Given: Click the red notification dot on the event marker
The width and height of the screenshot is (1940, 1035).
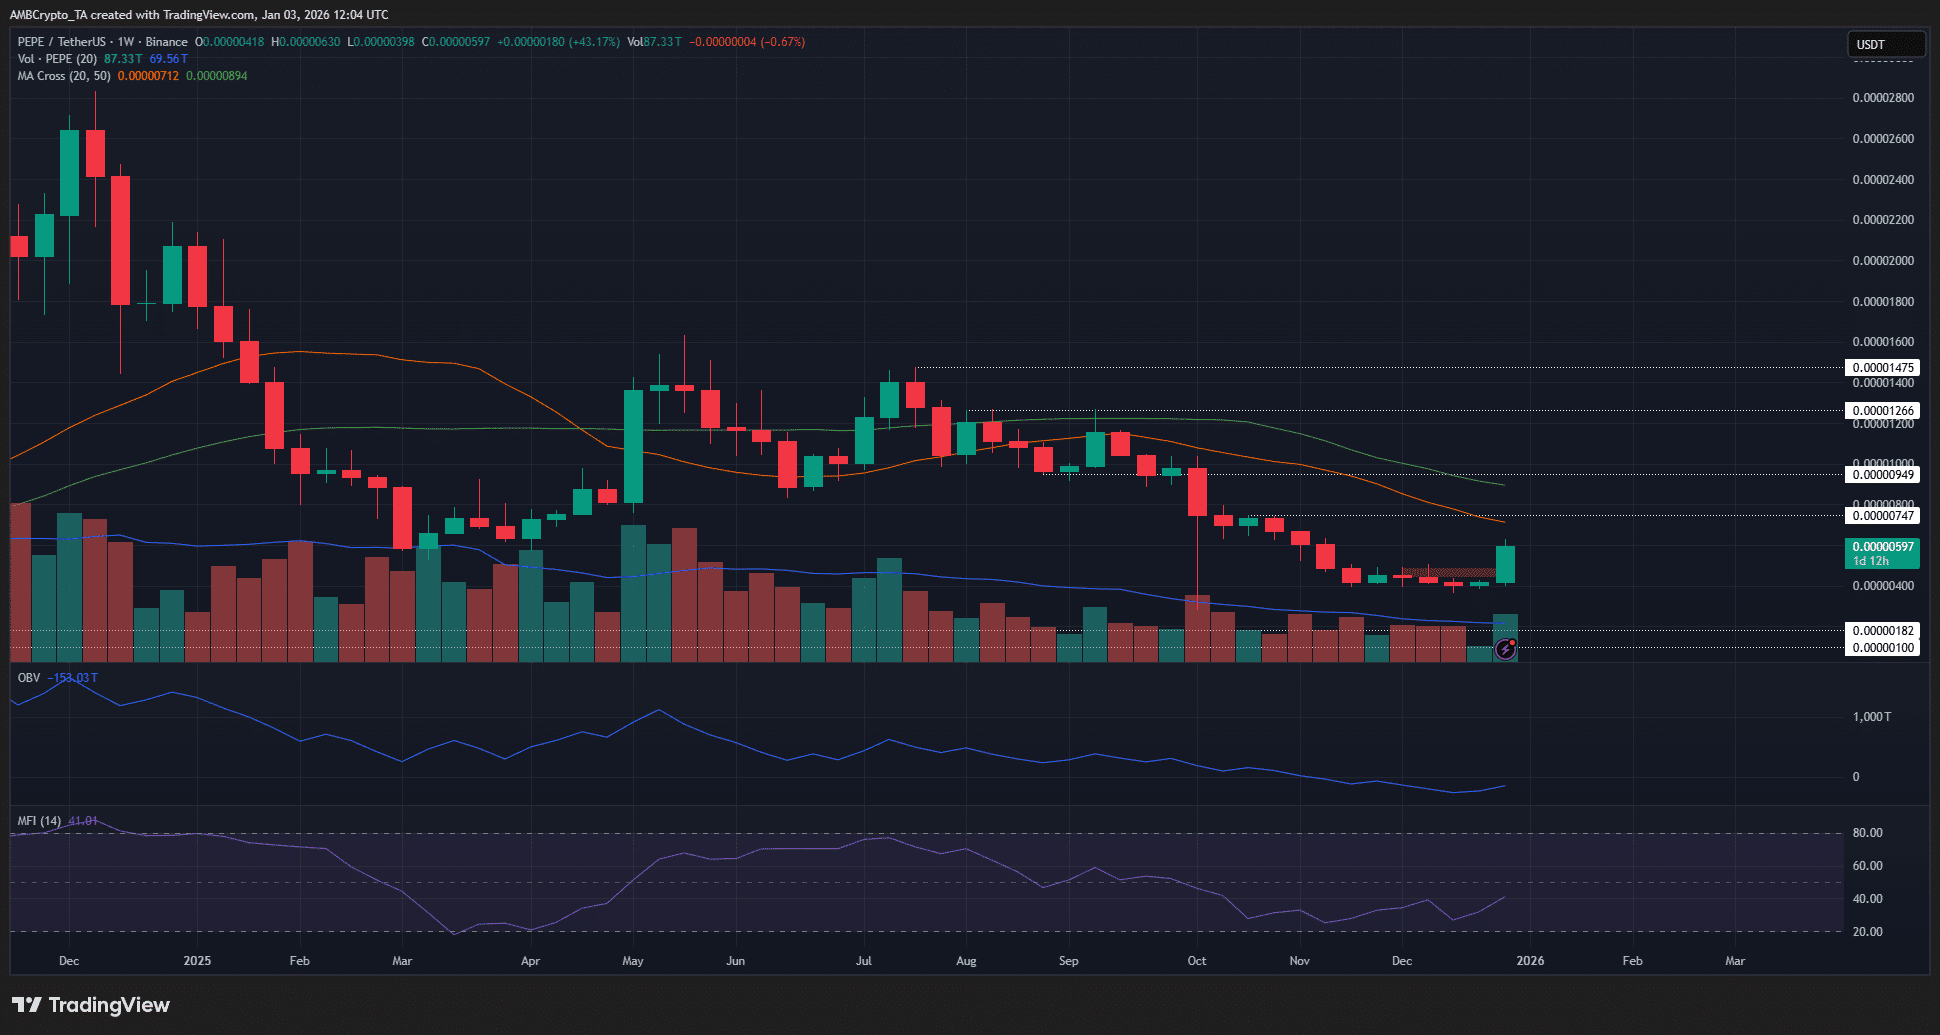Looking at the screenshot, I should click(1512, 640).
